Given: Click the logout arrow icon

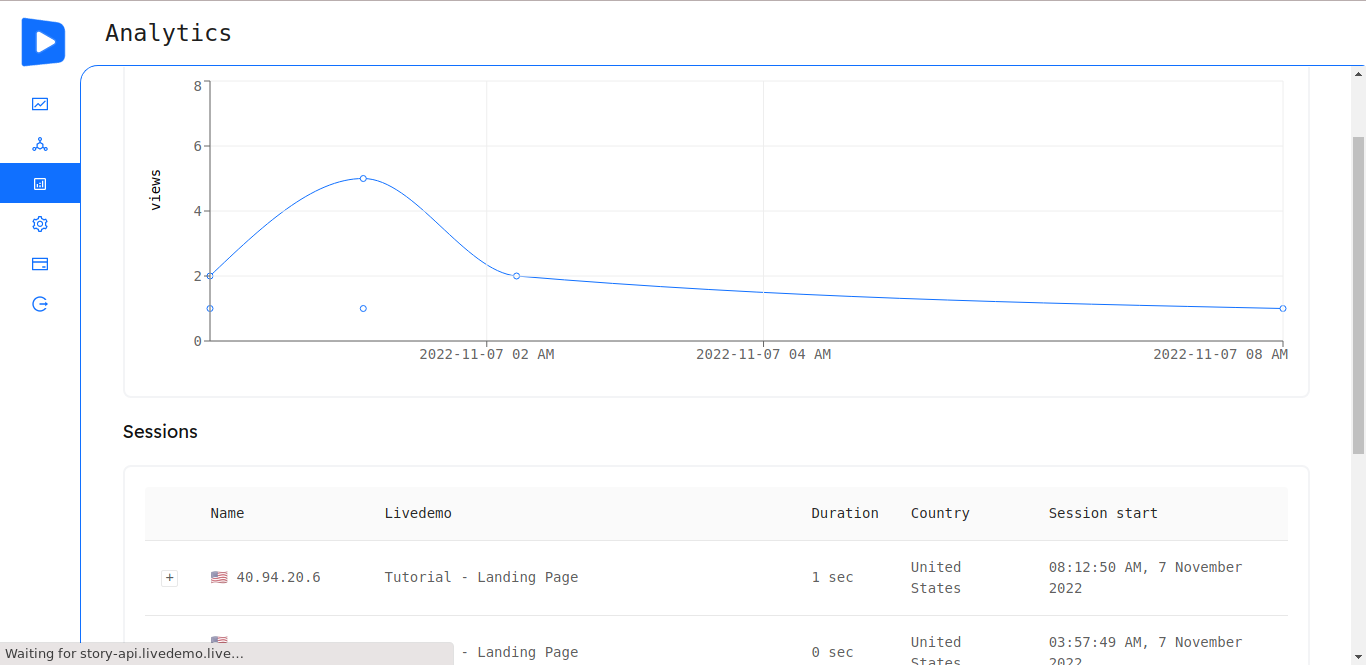Looking at the screenshot, I should pos(40,304).
